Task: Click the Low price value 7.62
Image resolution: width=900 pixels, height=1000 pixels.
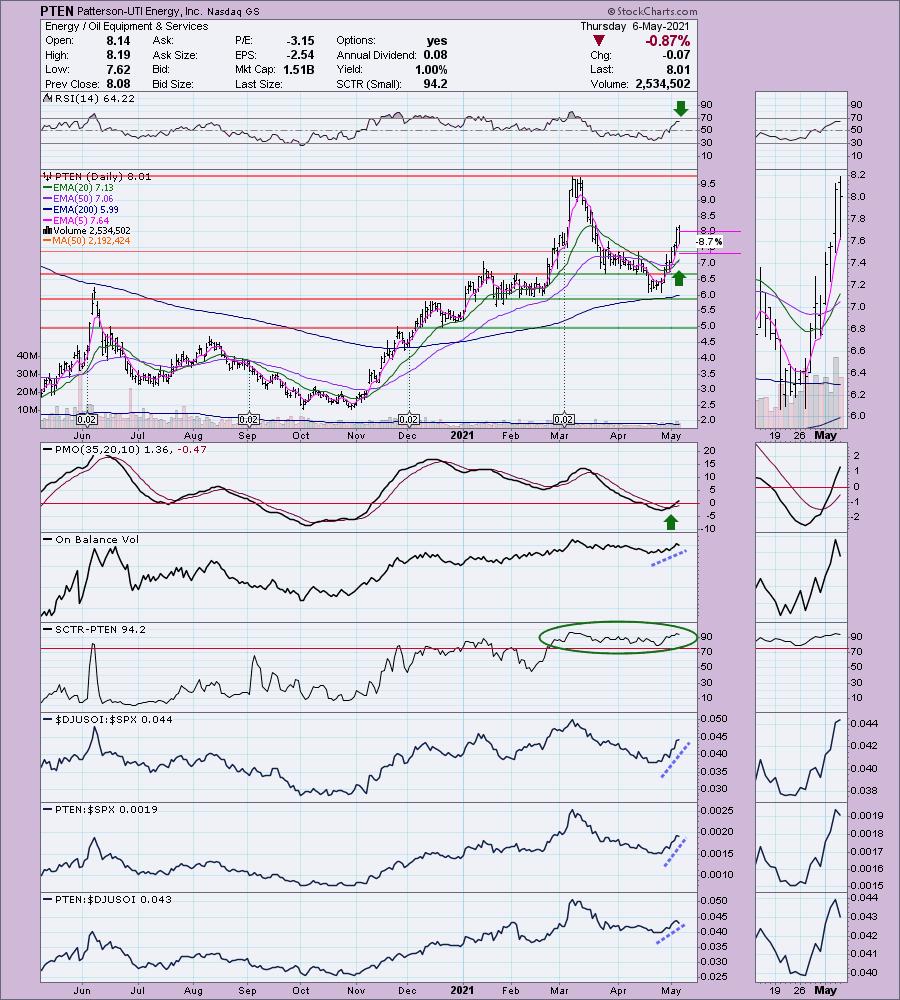Action: click(118, 70)
